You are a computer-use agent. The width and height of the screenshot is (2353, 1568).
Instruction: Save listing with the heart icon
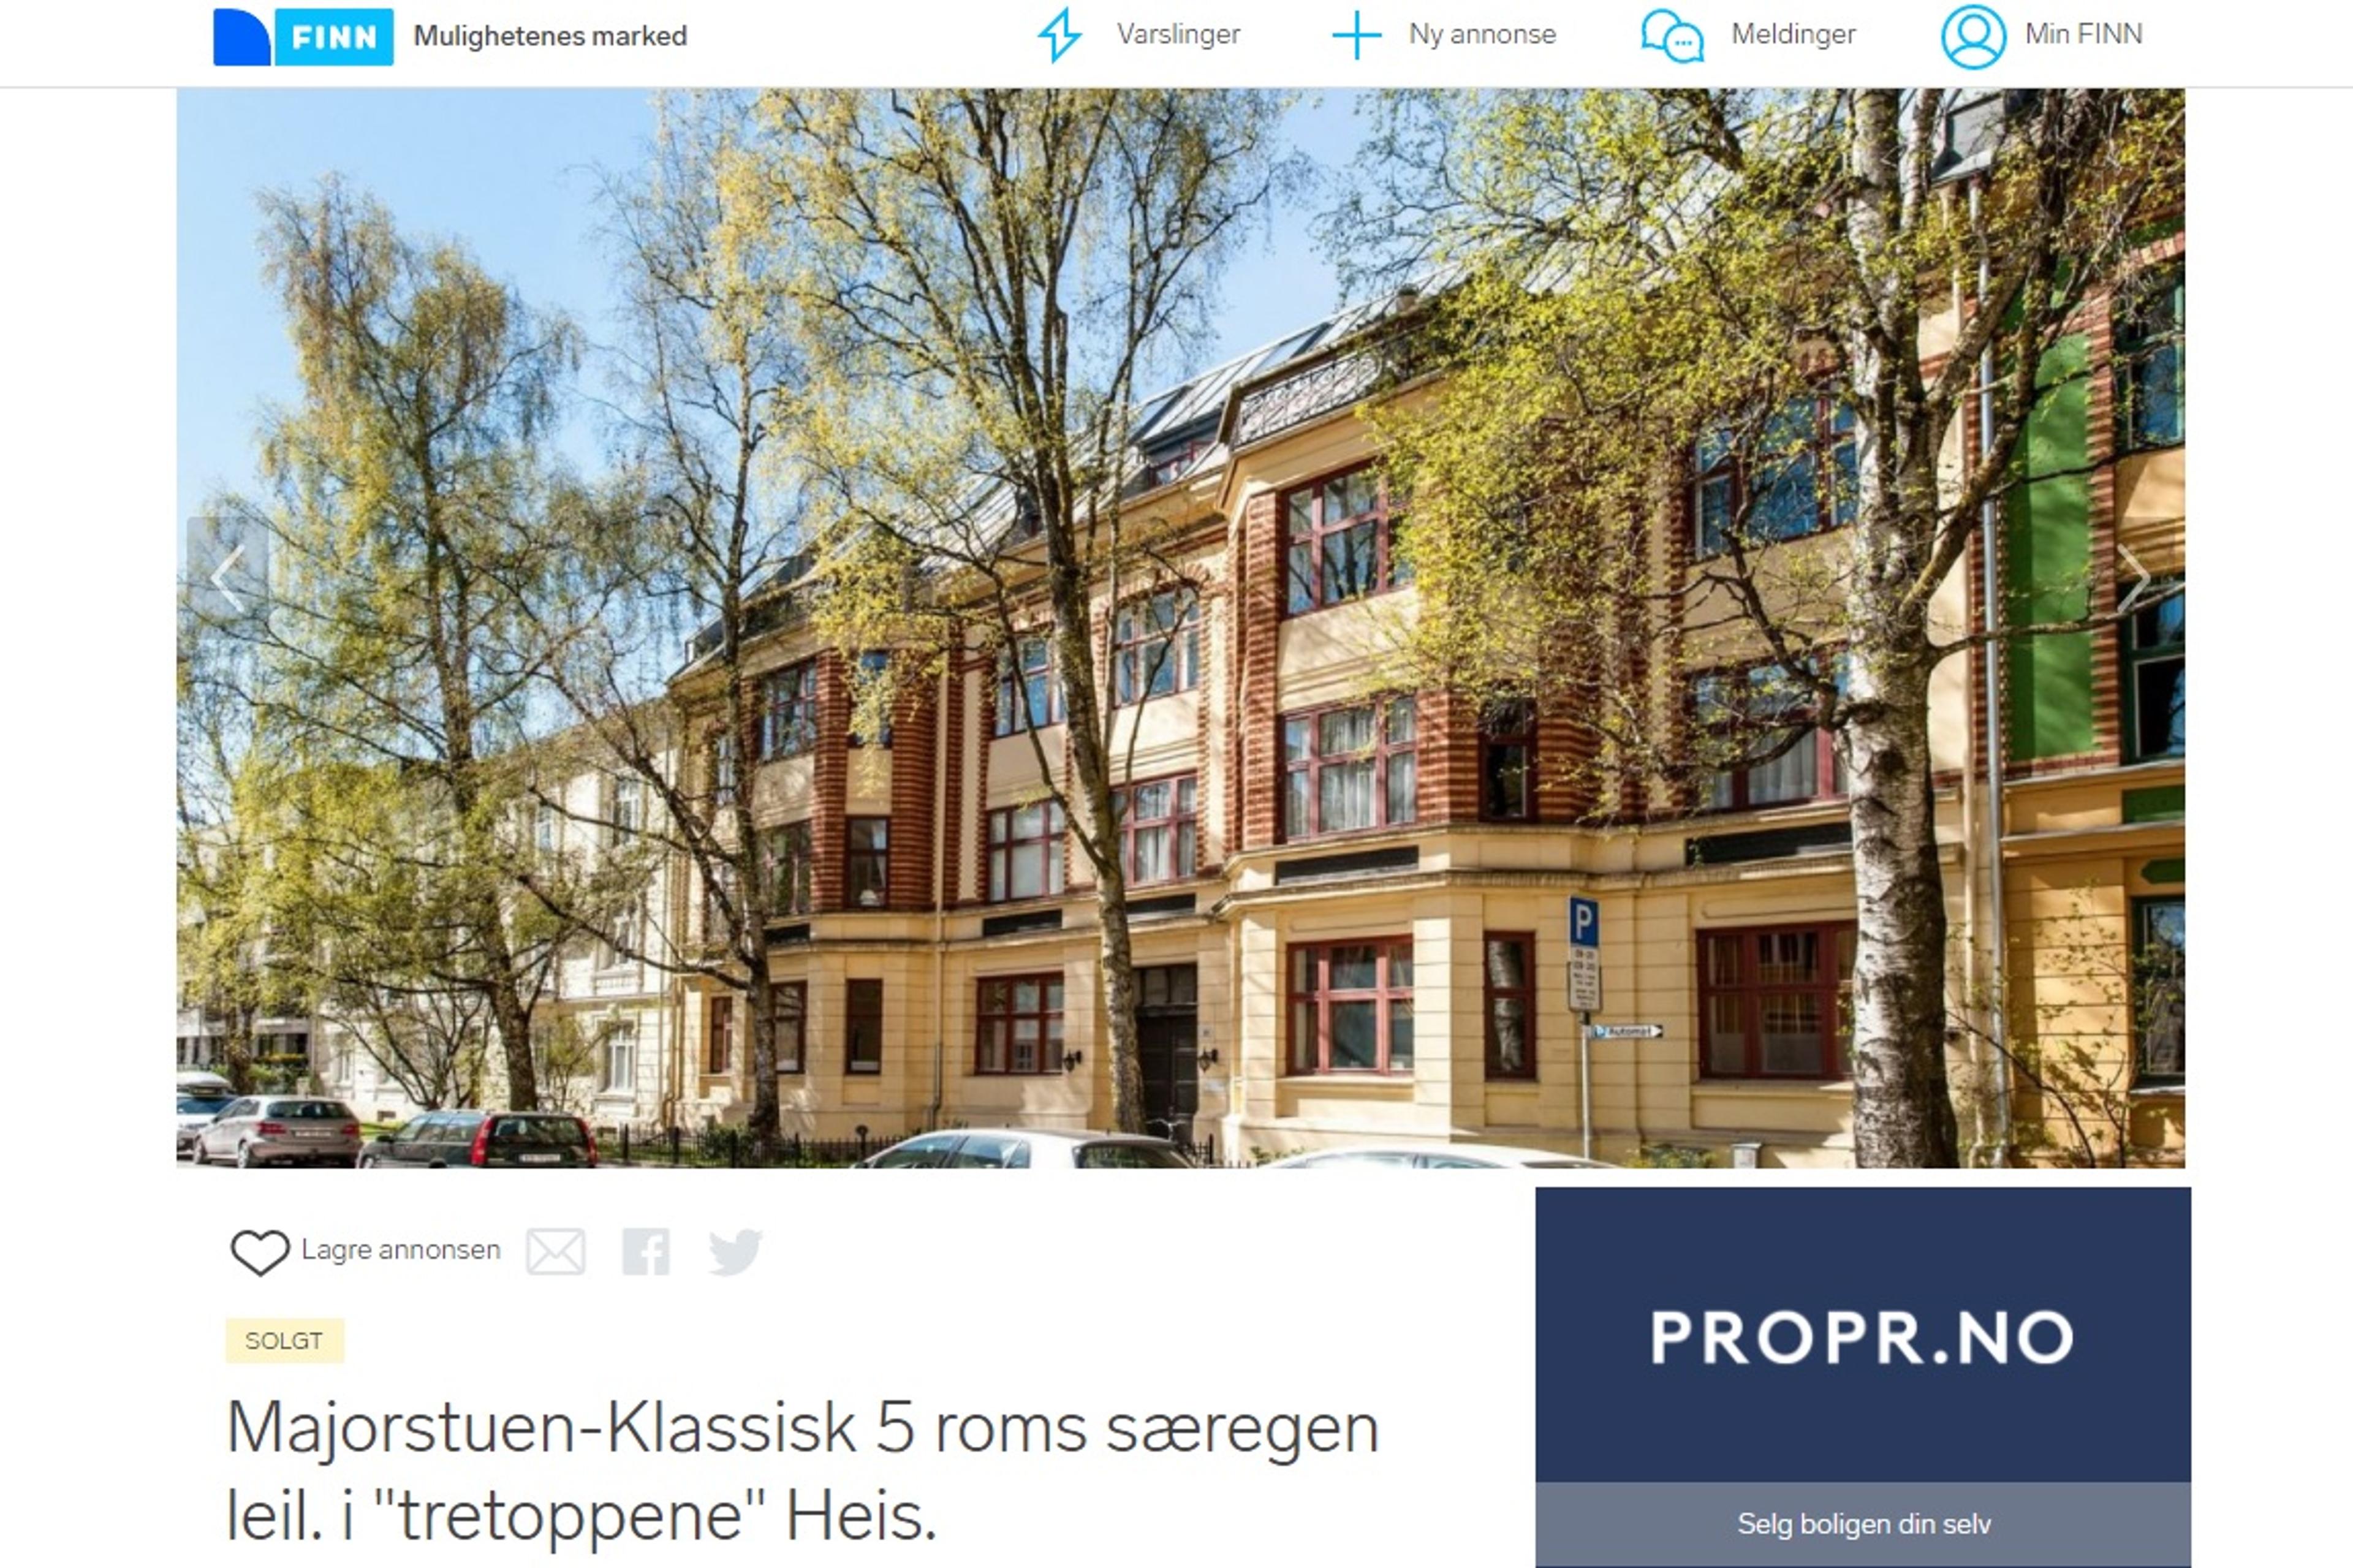[x=260, y=1252]
